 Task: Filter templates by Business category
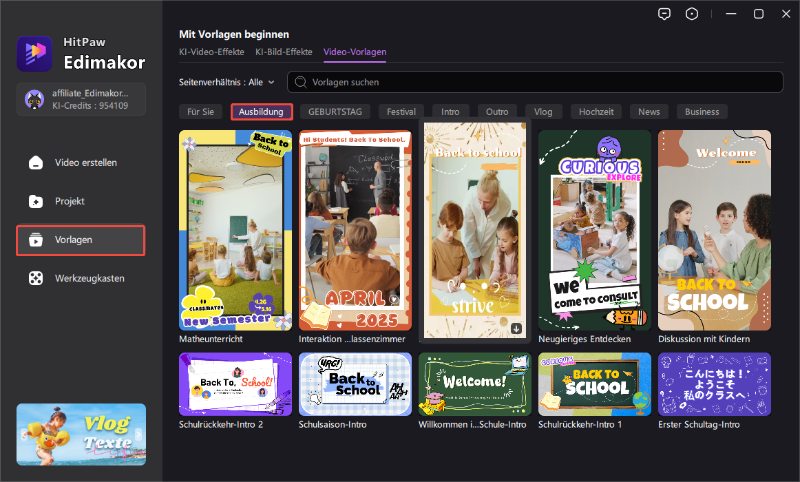coord(701,112)
